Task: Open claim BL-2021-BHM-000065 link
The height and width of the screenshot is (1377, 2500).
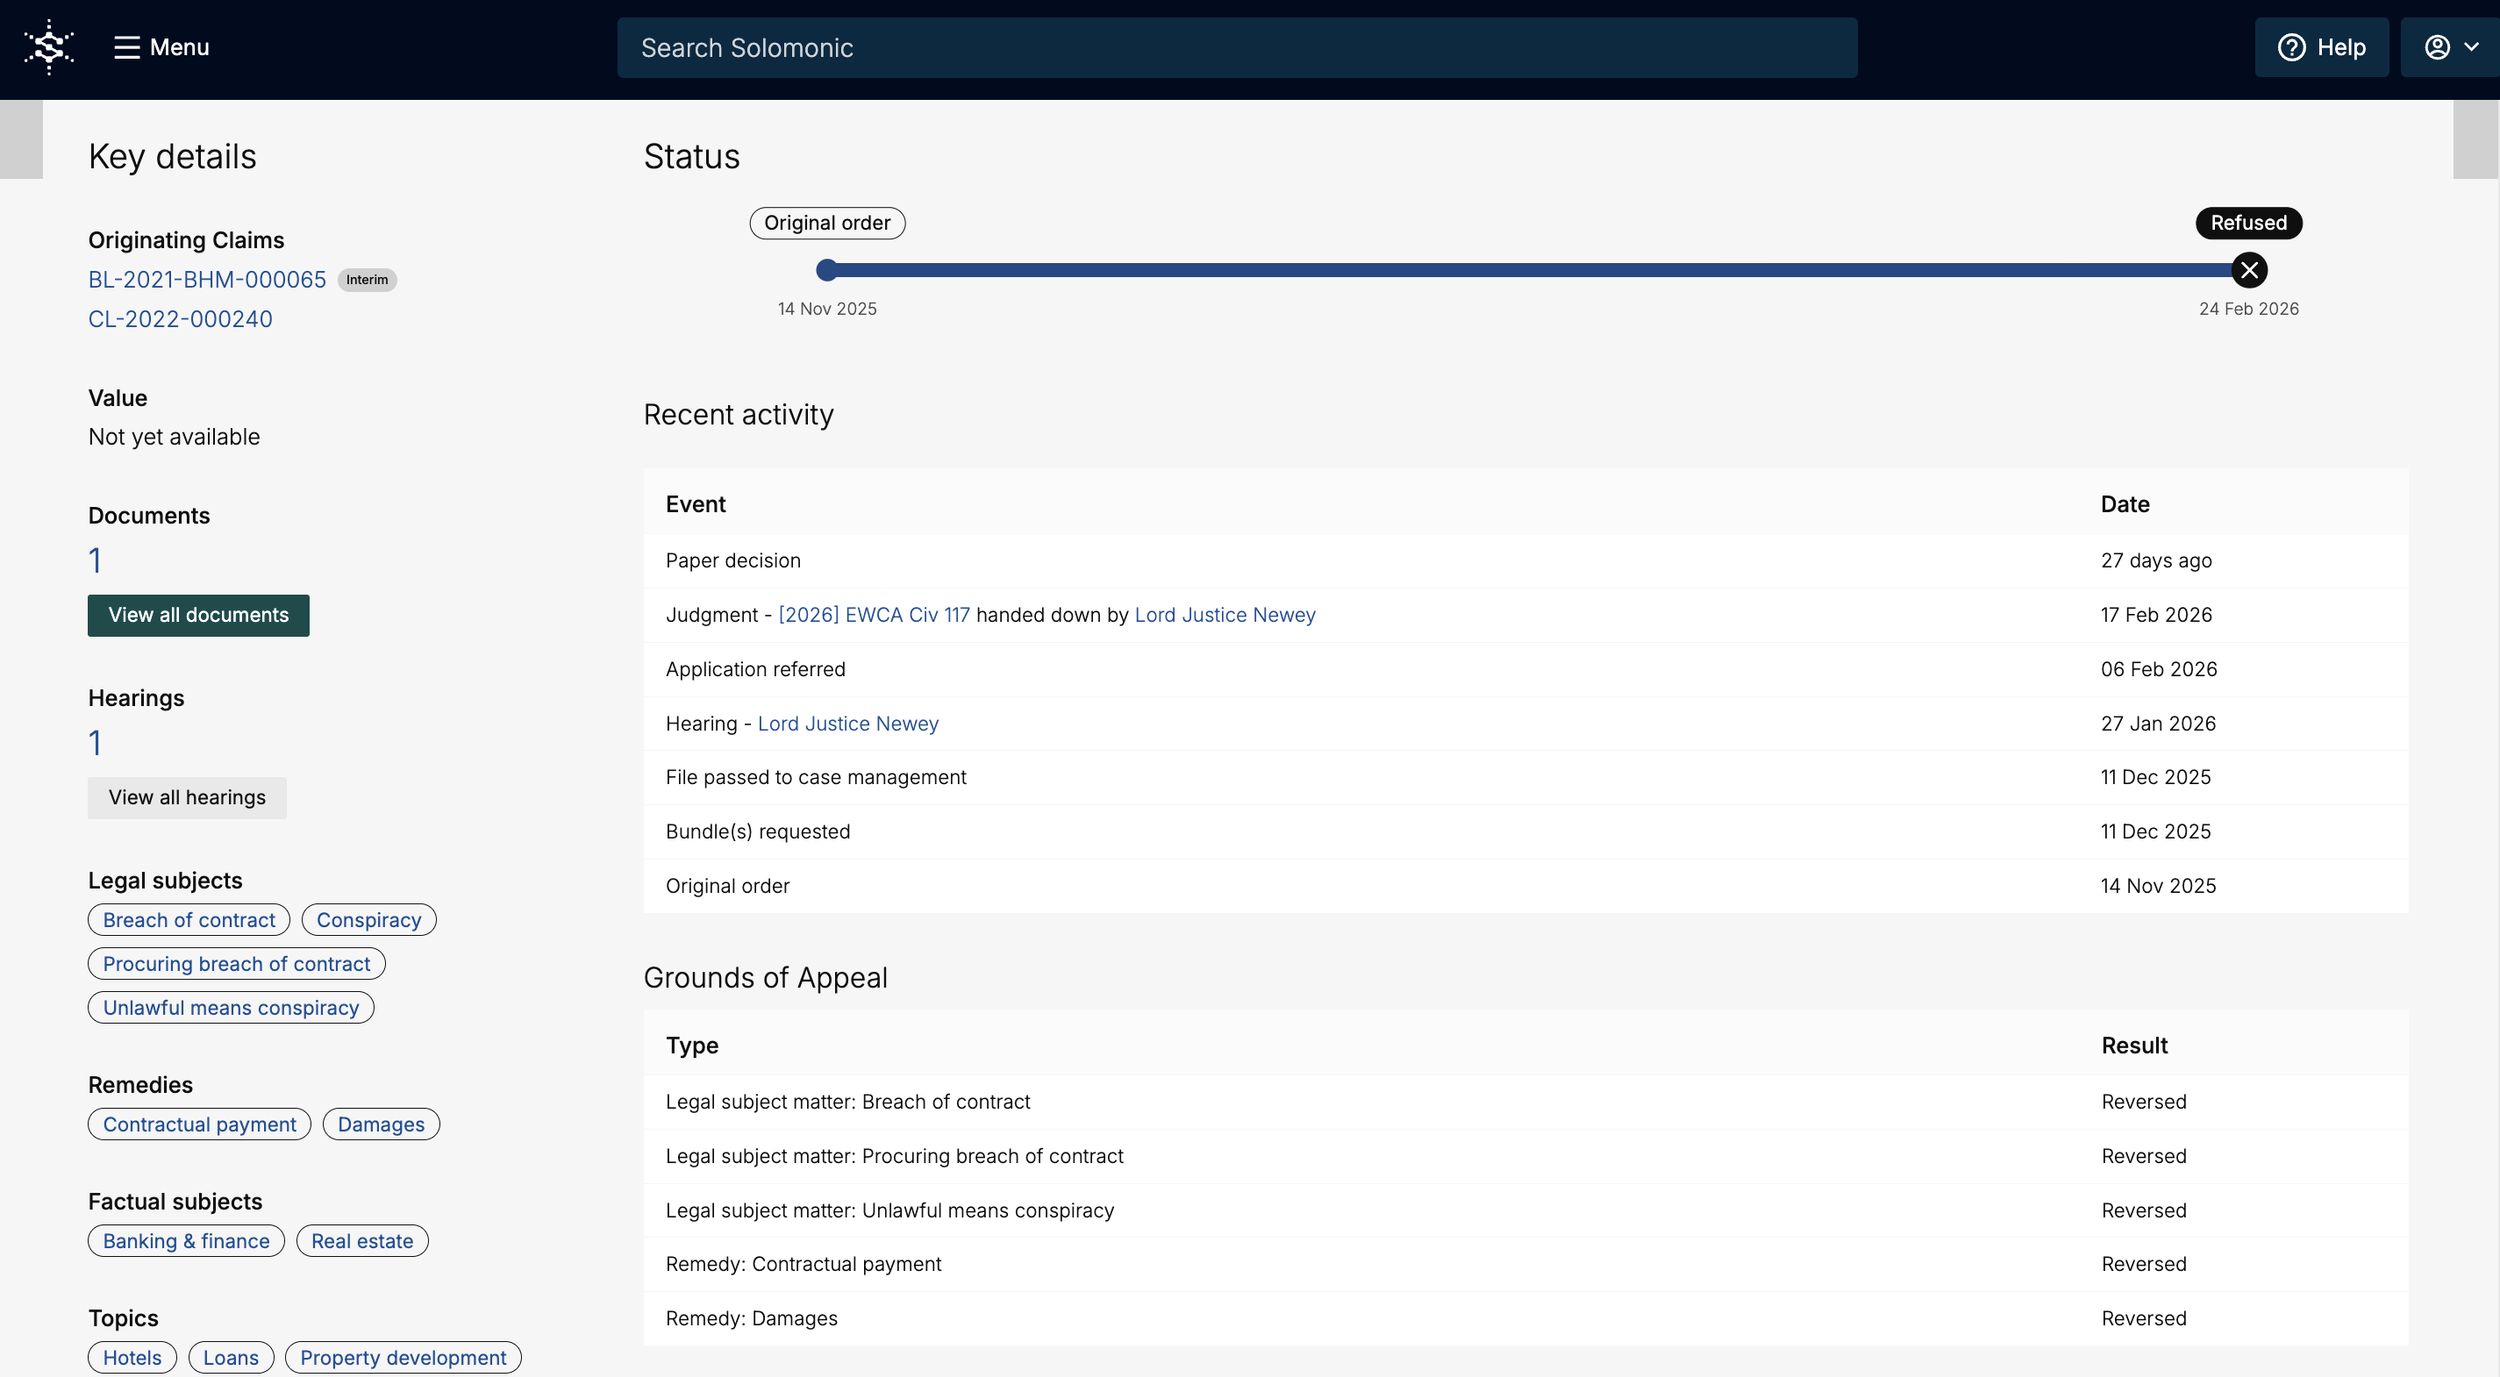Action: coord(207,280)
